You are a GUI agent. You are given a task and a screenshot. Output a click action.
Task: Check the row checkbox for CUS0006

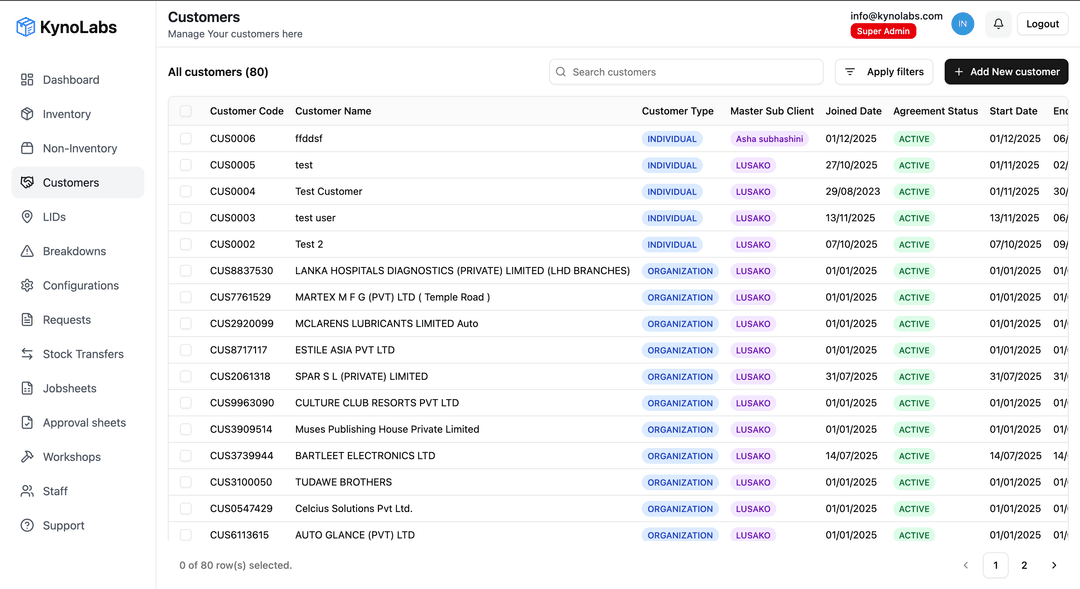click(185, 139)
